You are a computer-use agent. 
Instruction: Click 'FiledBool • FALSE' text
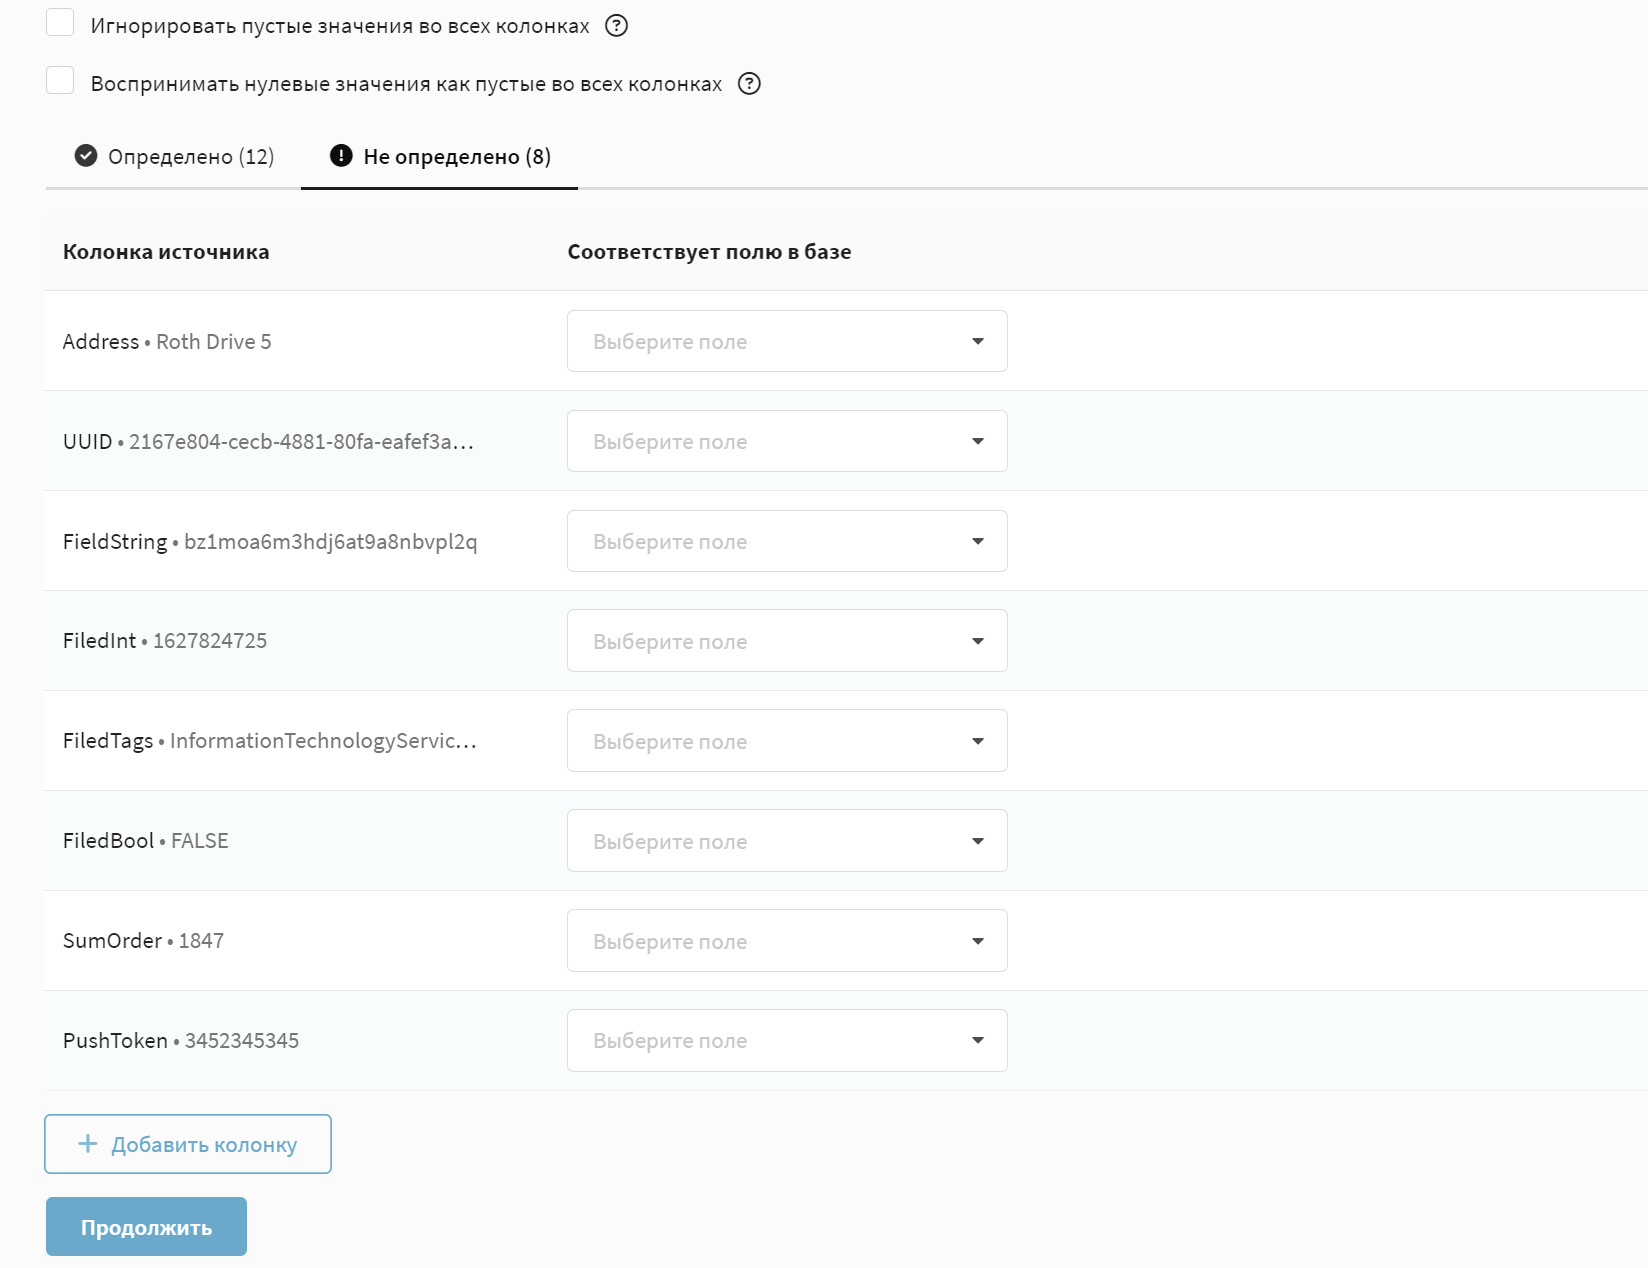tap(146, 841)
